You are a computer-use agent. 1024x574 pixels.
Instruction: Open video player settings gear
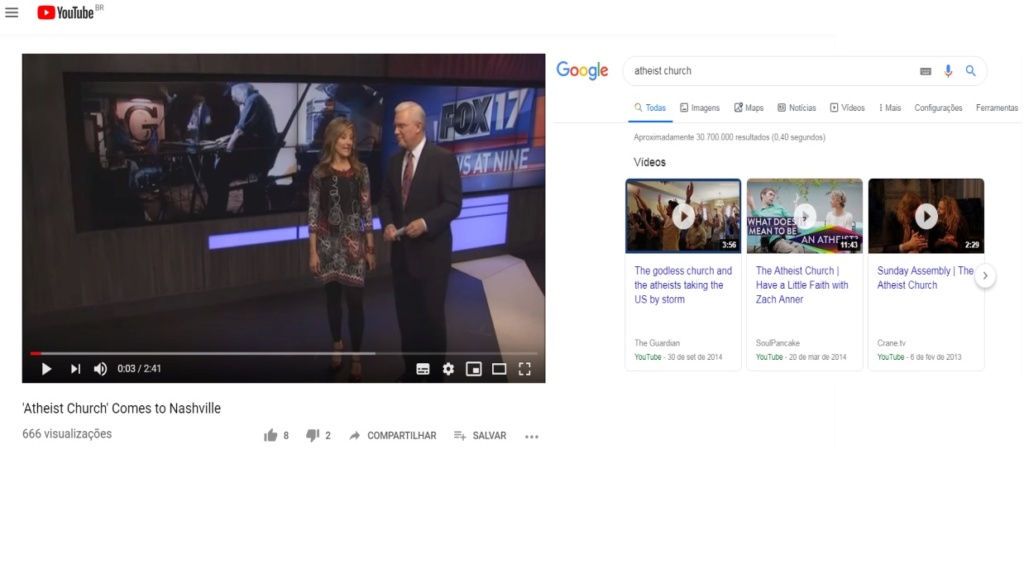(448, 370)
